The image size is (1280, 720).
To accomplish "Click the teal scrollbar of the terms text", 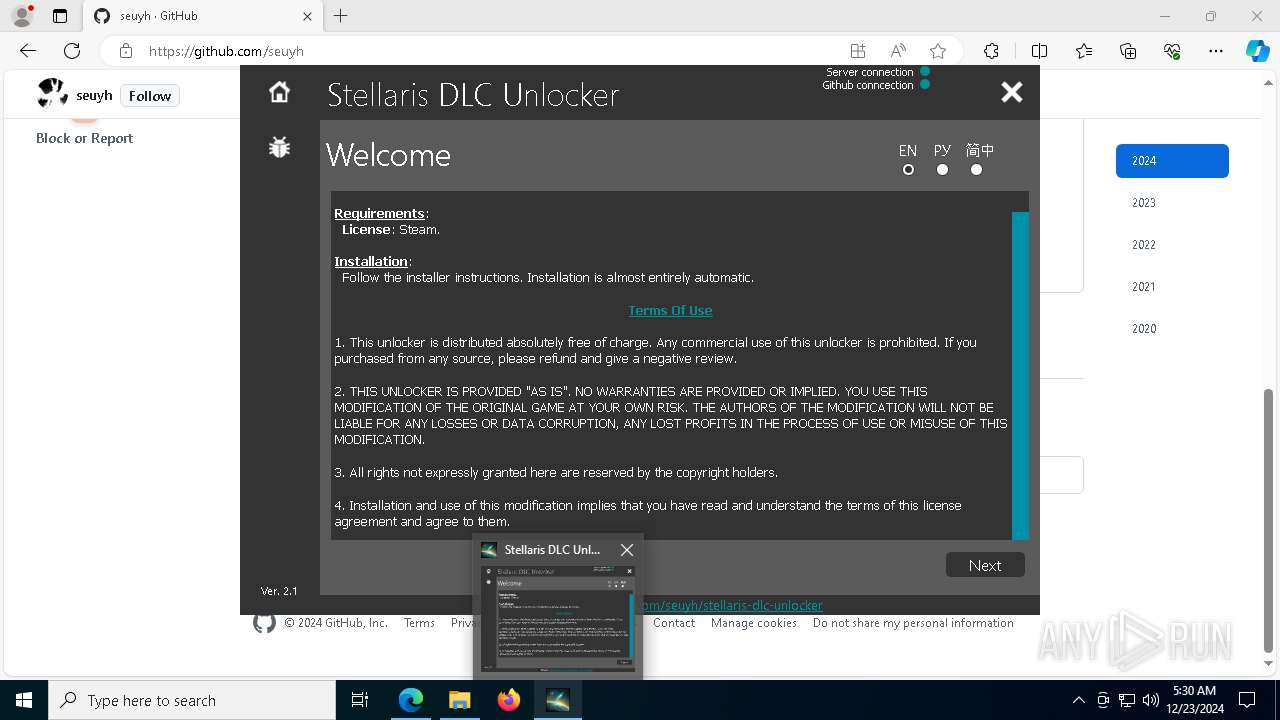I will (1020, 375).
